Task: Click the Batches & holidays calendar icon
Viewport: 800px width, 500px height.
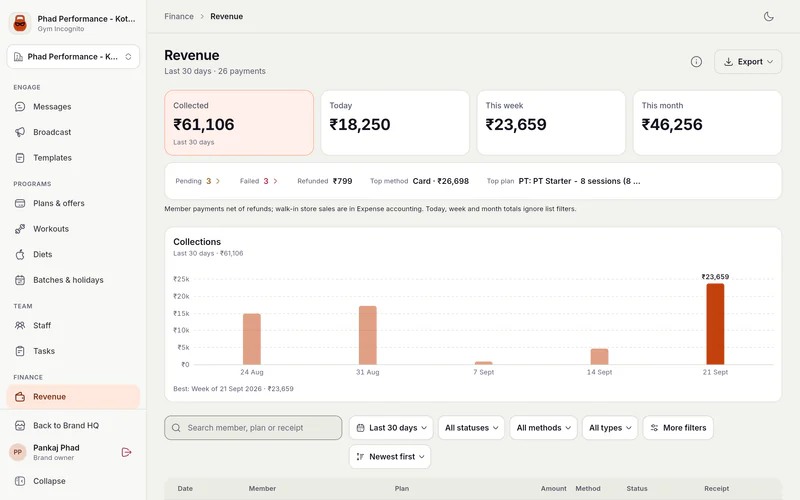Action: (20, 280)
